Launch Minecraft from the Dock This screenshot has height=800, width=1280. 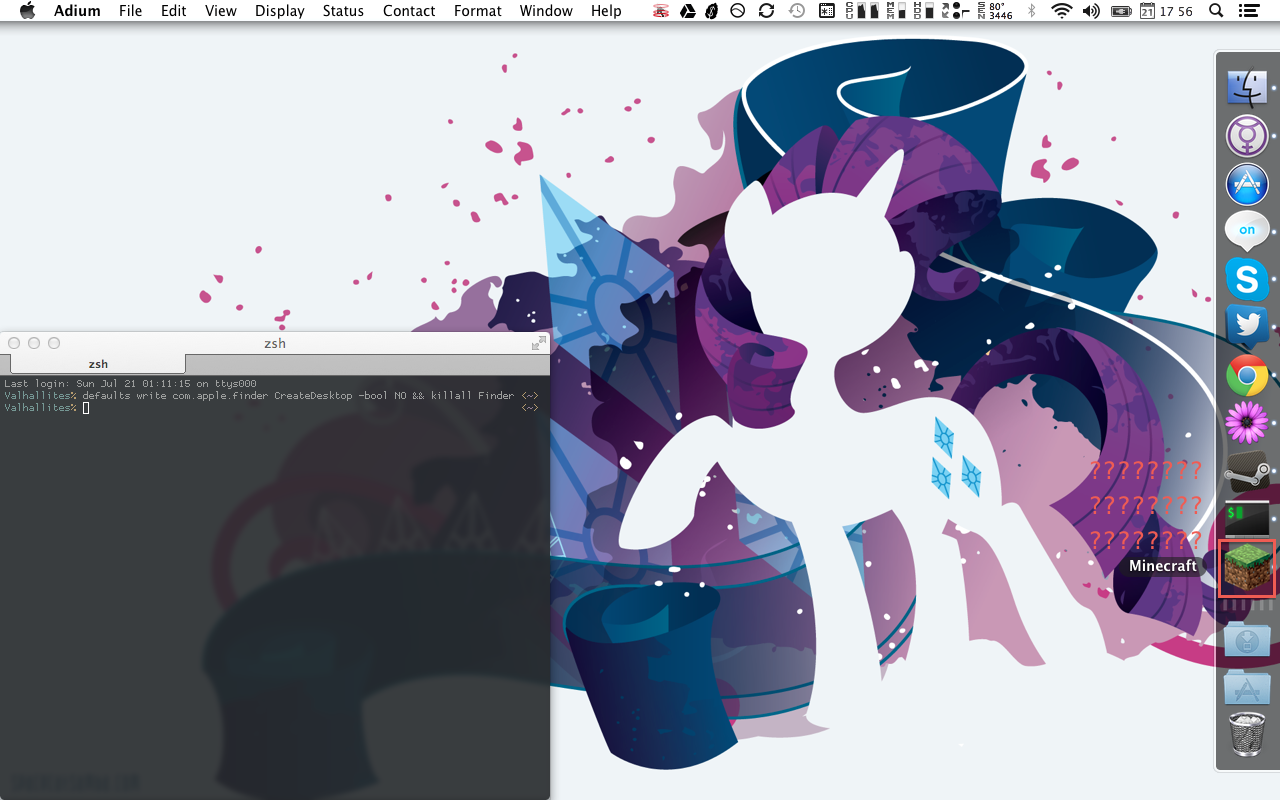pyautogui.click(x=1247, y=568)
